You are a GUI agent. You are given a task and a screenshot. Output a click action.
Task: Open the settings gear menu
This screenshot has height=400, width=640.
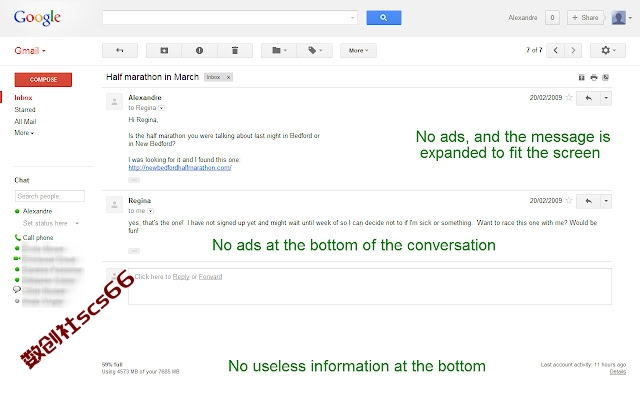click(608, 50)
